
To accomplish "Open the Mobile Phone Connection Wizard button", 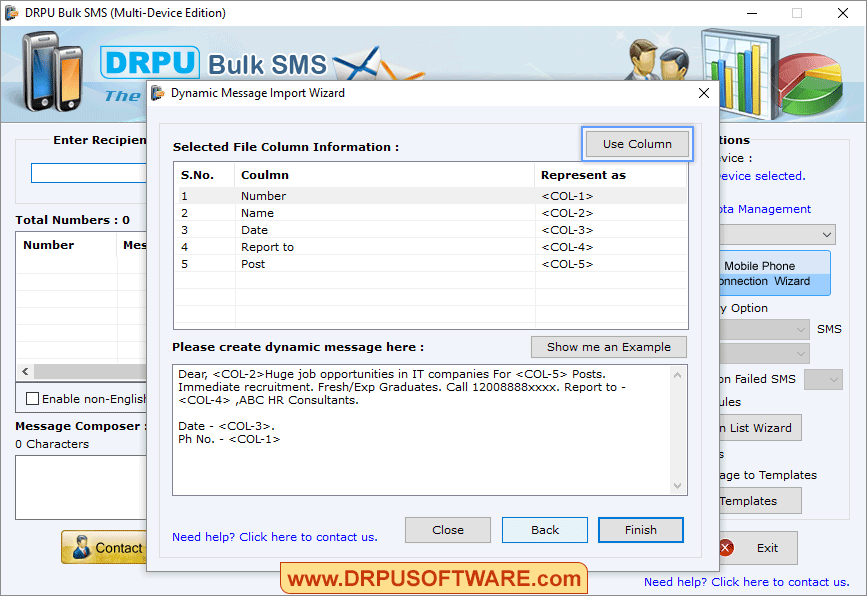I will [x=774, y=273].
